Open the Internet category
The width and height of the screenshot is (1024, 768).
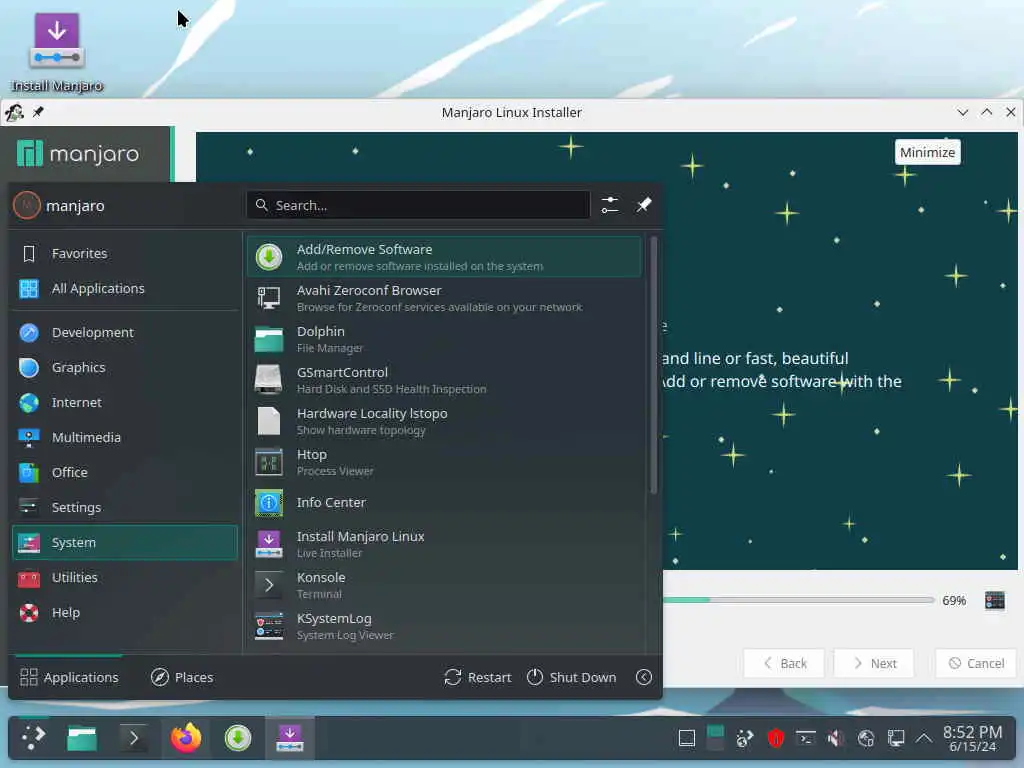tap(125, 402)
